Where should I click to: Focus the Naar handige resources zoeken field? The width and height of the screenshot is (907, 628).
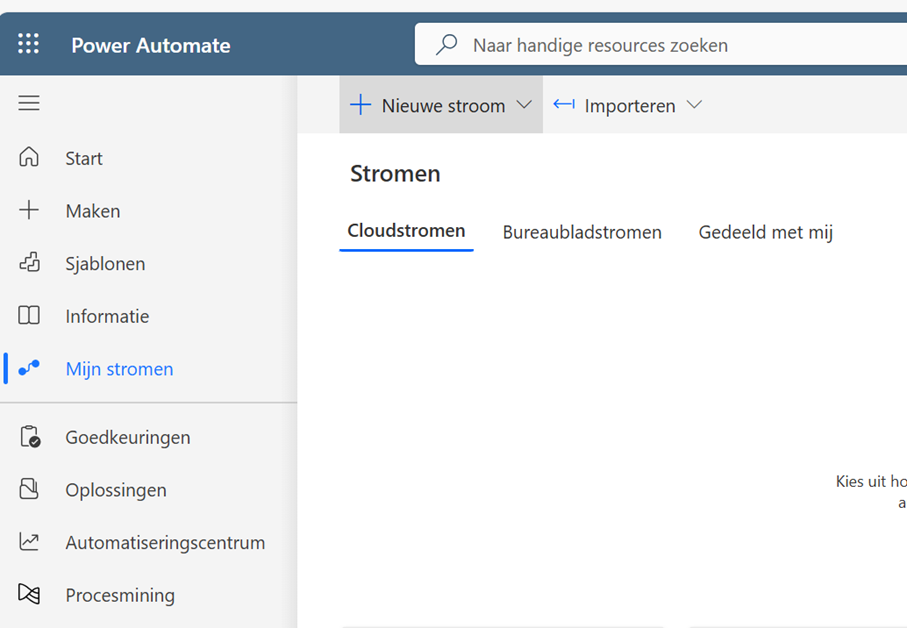click(661, 44)
